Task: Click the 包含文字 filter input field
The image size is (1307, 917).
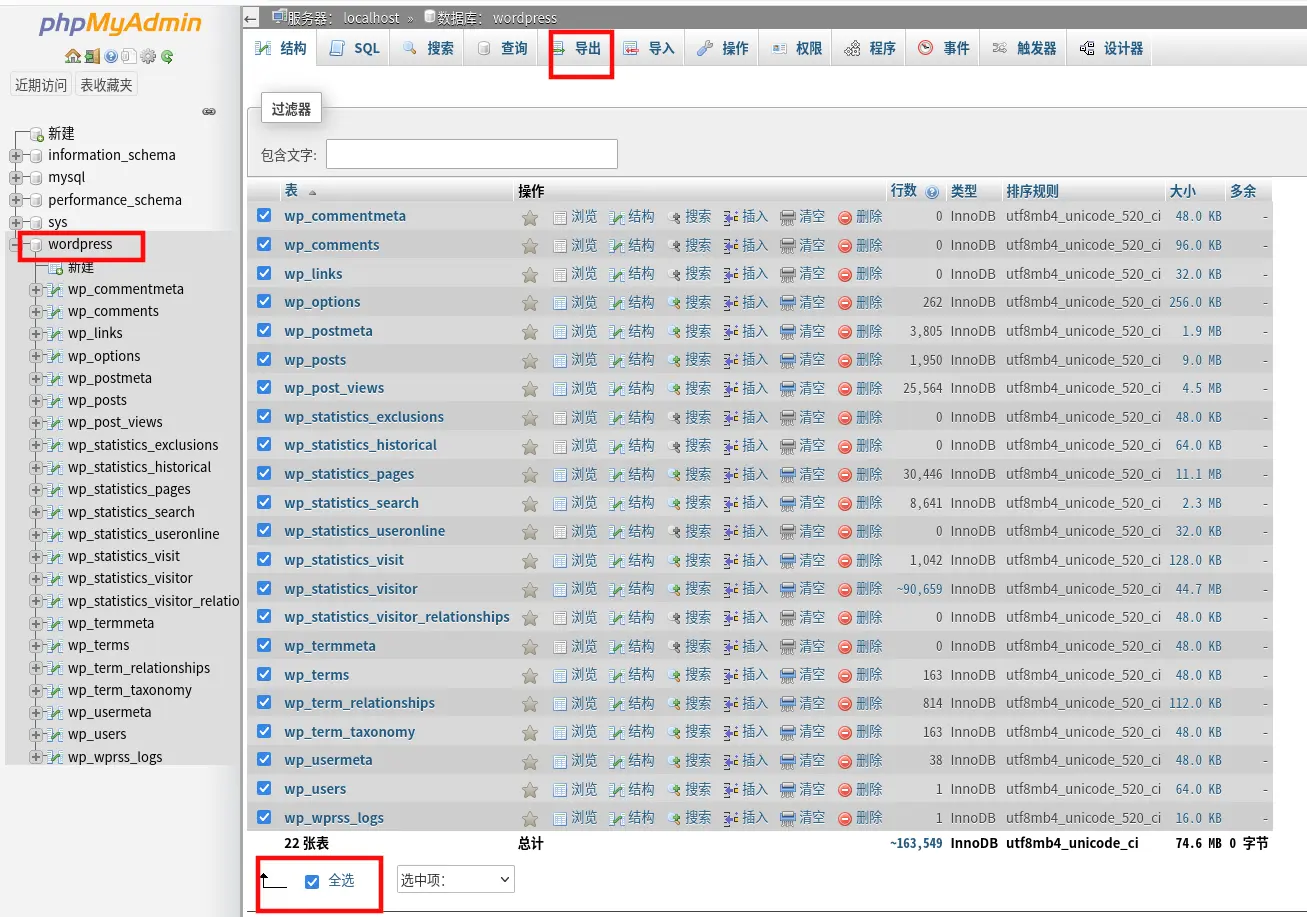Action: 471,154
